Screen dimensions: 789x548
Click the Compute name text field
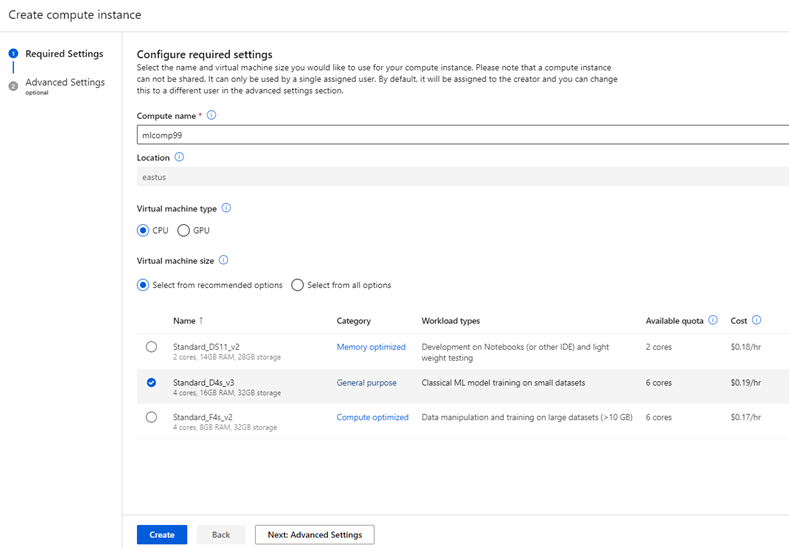460,134
